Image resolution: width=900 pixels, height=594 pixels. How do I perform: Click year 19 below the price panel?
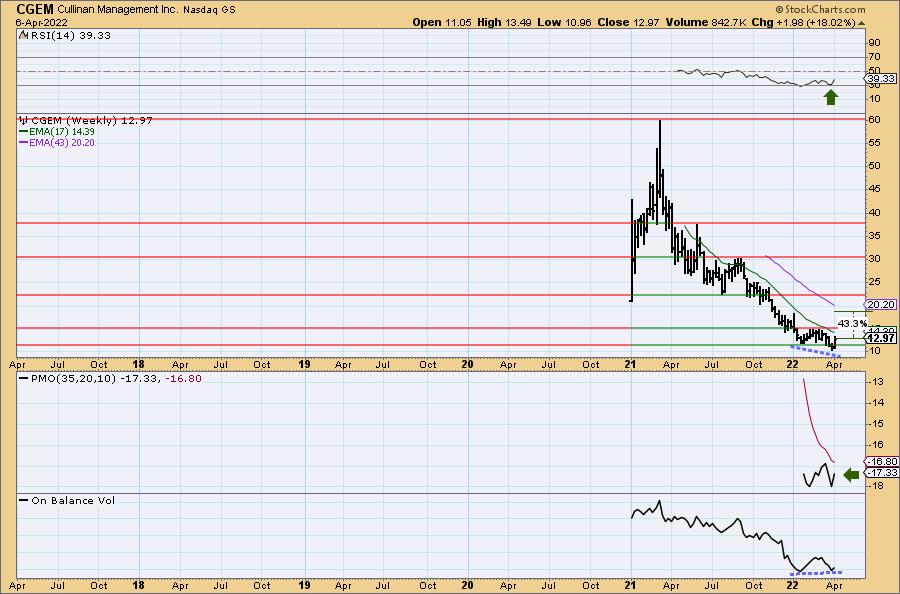coord(304,364)
